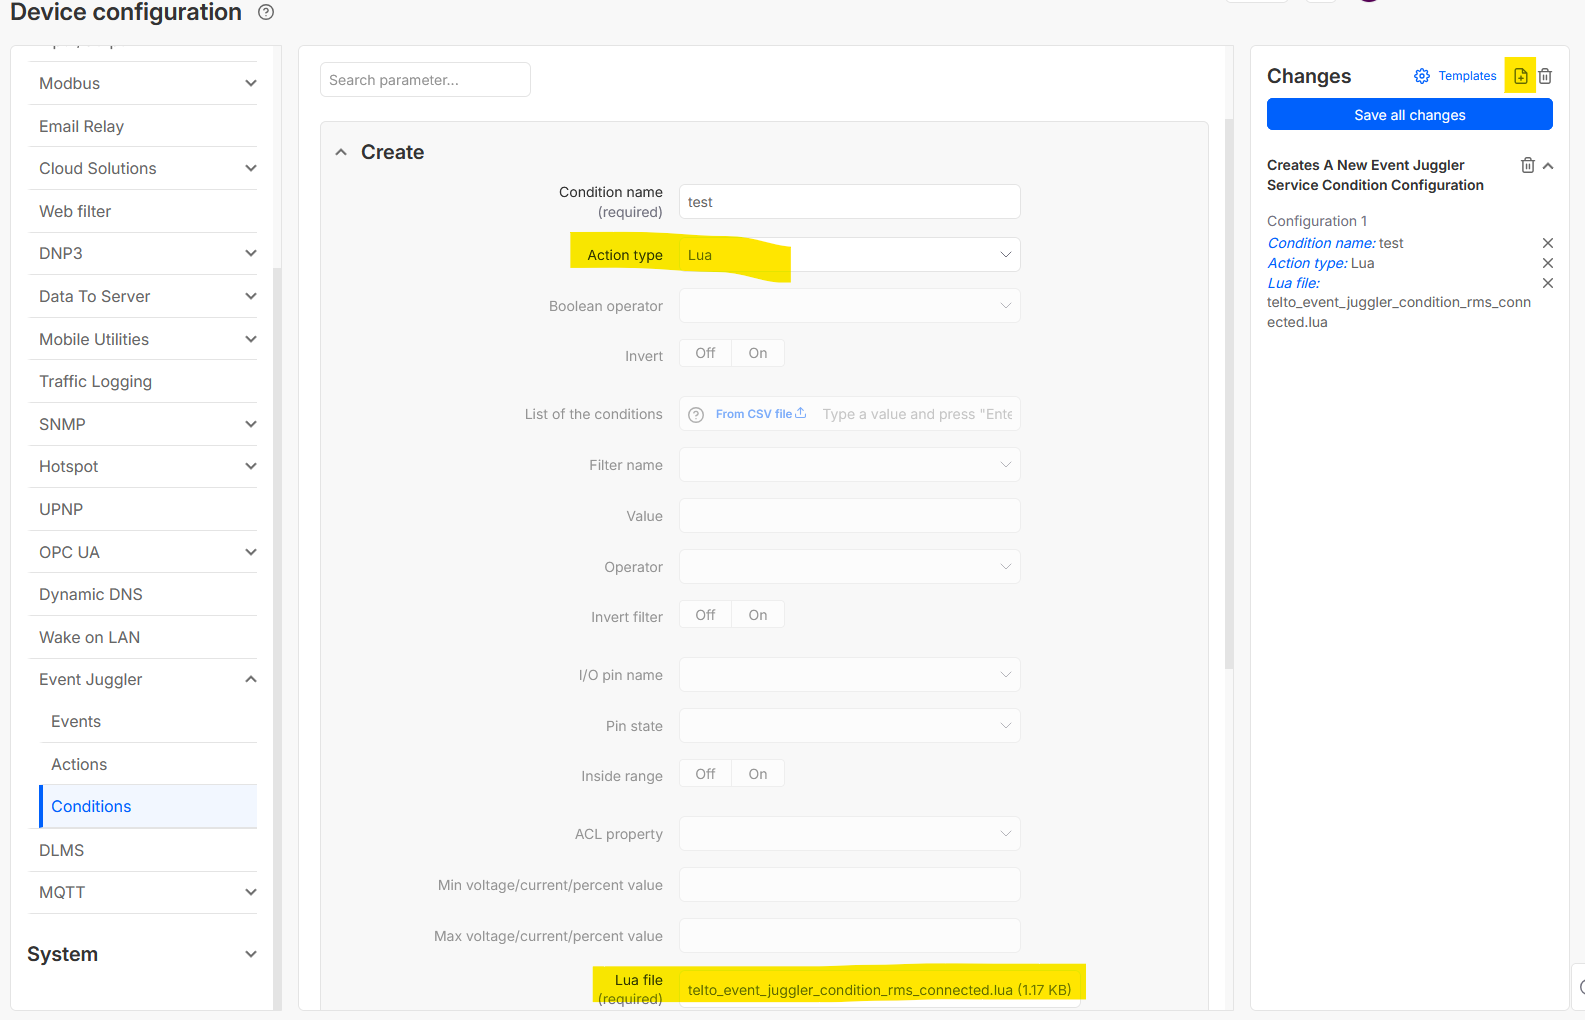Set Invert toggle to On
This screenshot has width=1585, height=1020.
point(758,353)
